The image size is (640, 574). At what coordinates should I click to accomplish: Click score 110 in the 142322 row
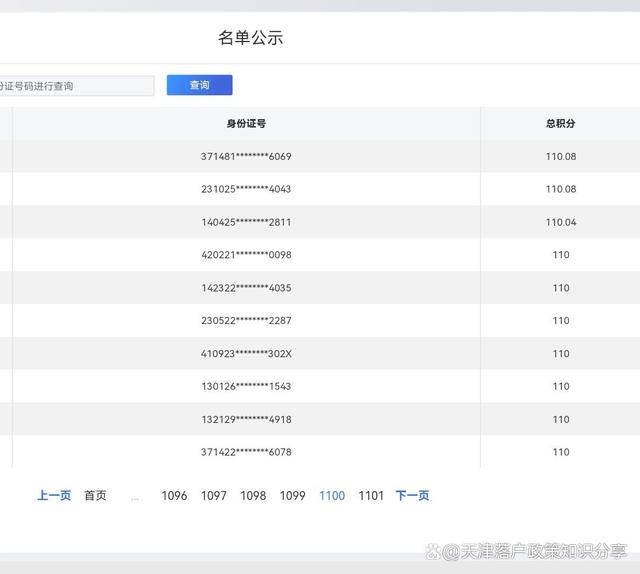[x=561, y=288]
